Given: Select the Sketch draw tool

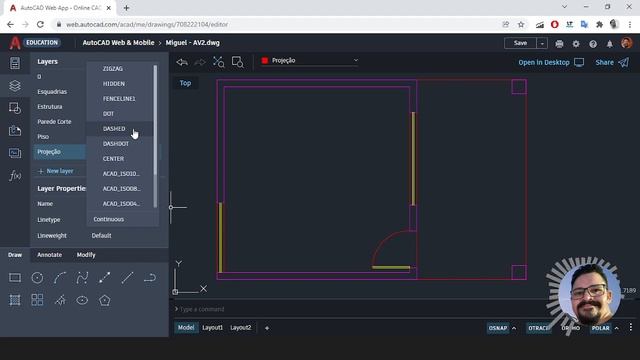Looking at the screenshot, I should (x=60, y=300).
